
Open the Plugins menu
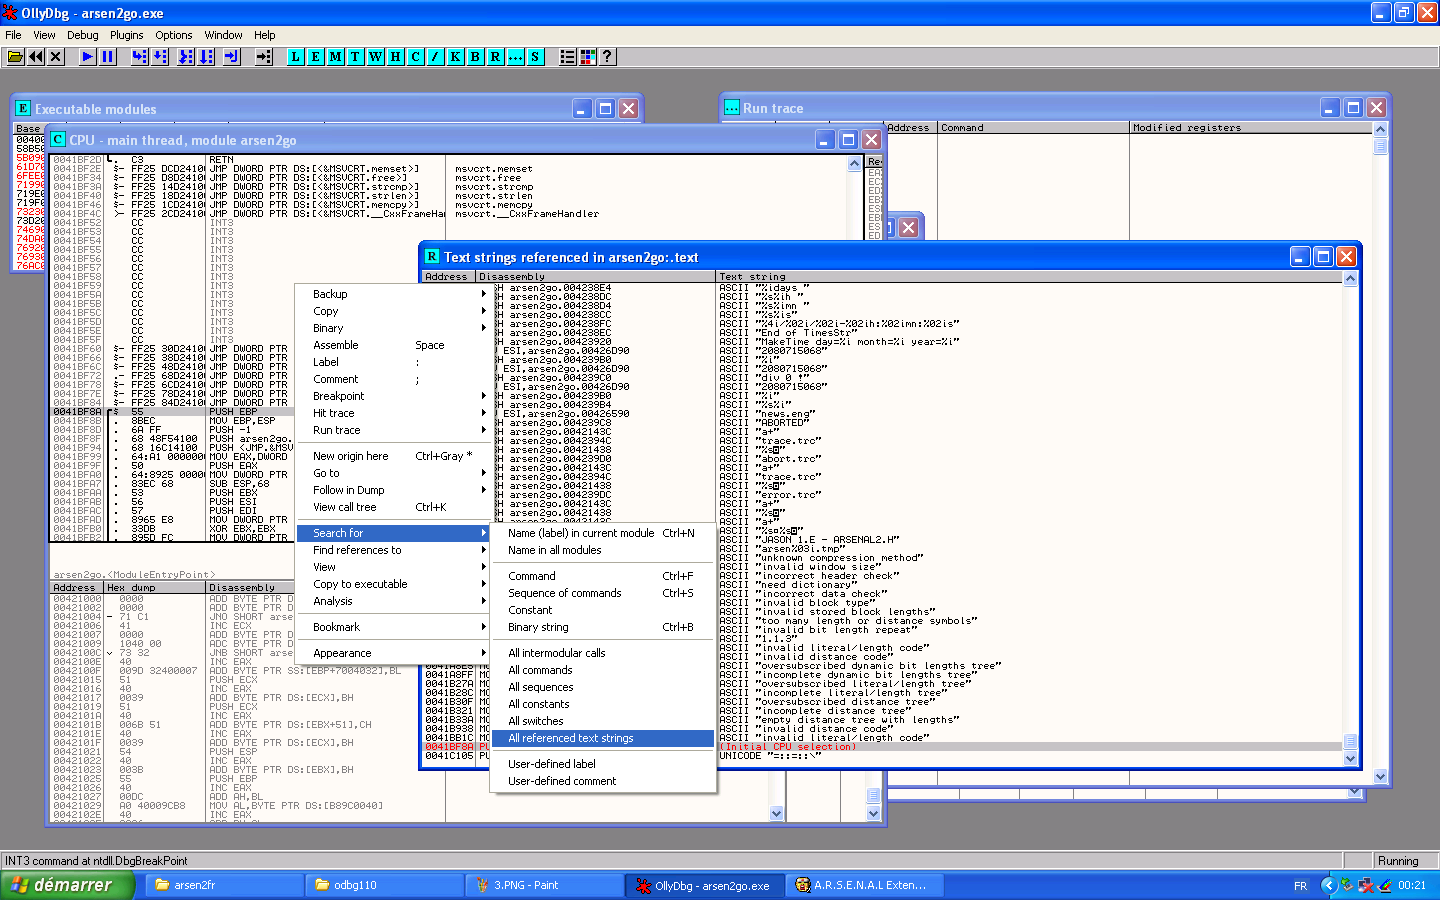127,35
